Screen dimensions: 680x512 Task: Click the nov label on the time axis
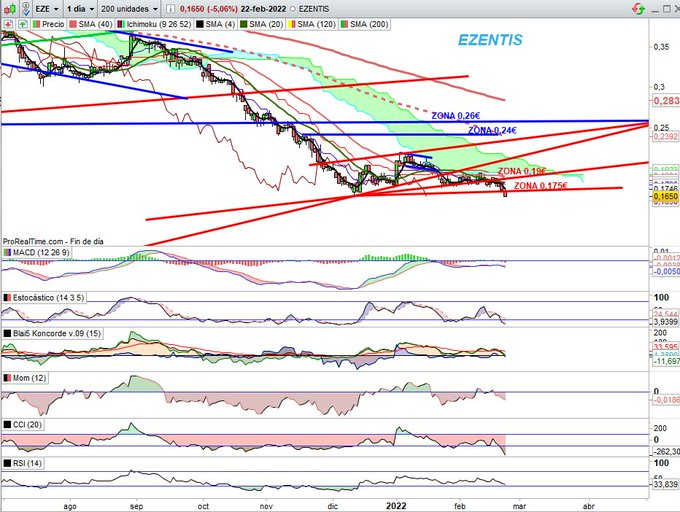tap(266, 506)
